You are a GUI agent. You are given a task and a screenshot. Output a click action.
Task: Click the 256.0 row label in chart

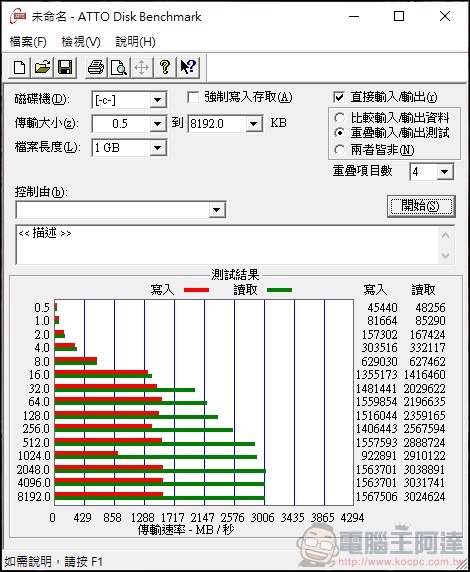point(36,429)
